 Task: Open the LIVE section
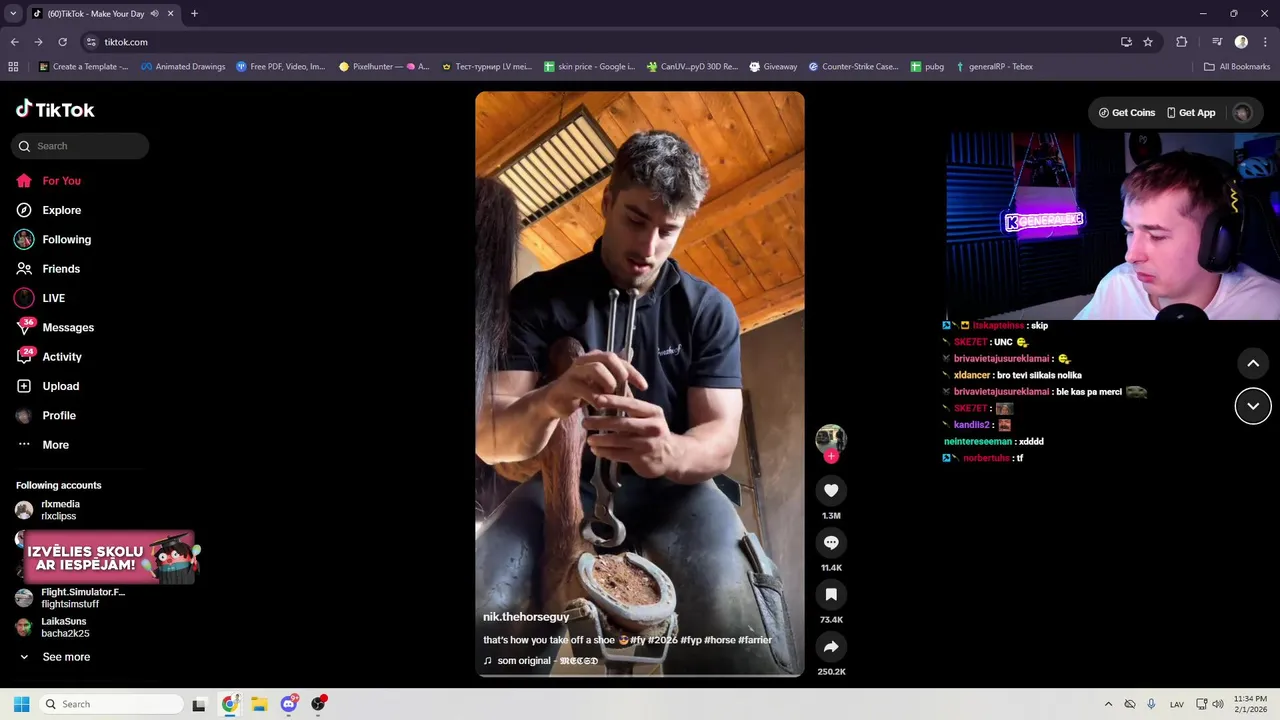click(40, 298)
